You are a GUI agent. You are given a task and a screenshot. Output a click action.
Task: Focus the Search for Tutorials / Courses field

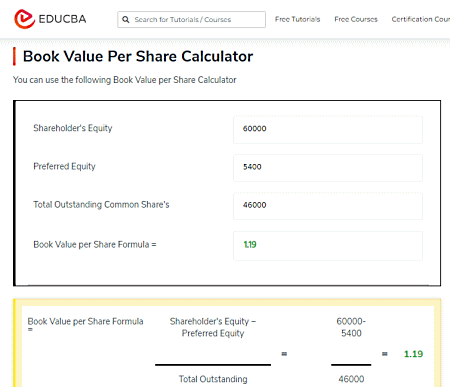(x=191, y=19)
